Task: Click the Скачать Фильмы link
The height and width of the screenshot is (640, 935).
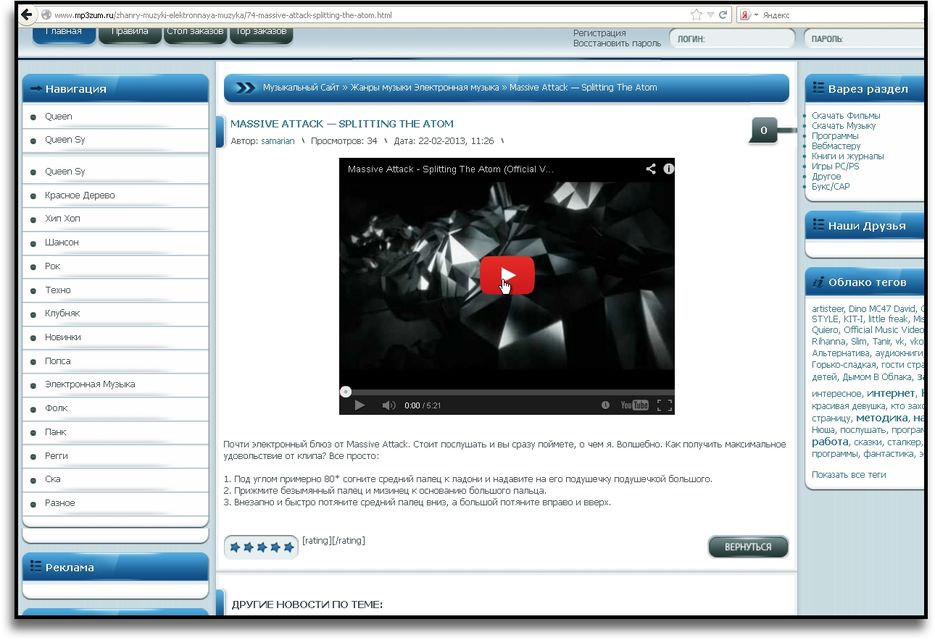Action: coord(846,116)
